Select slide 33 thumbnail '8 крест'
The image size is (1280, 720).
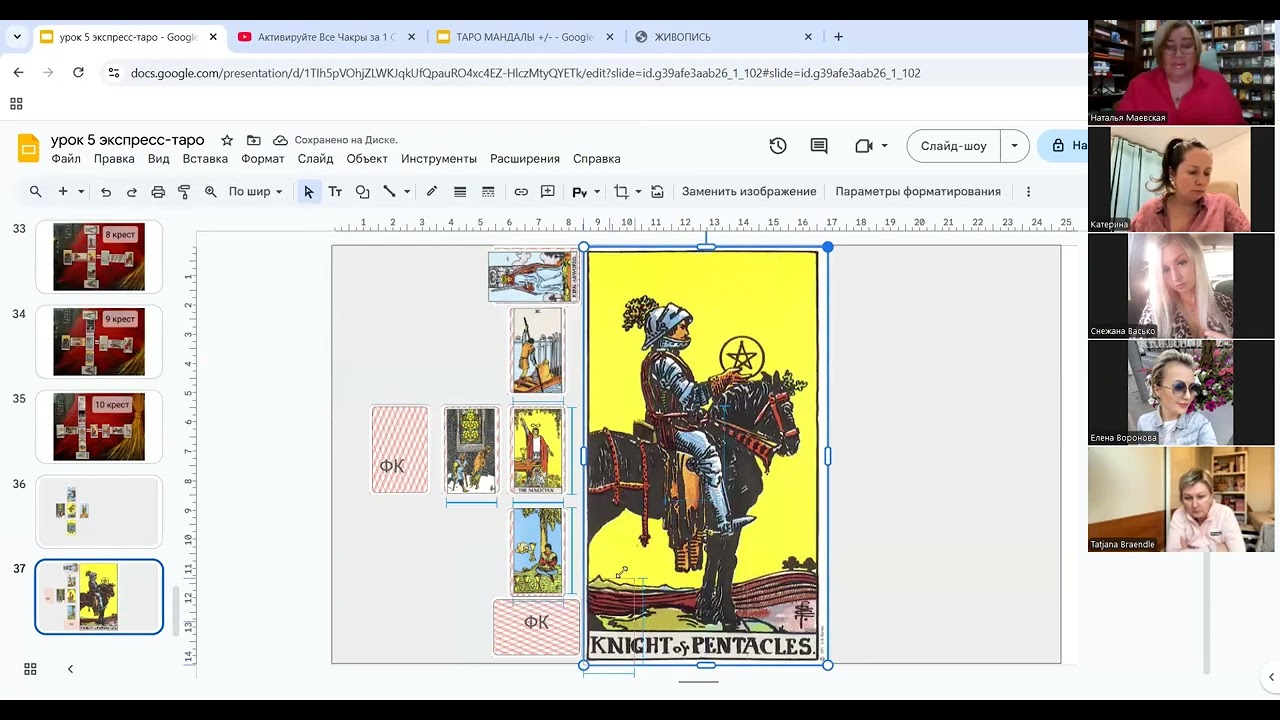coord(99,257)
